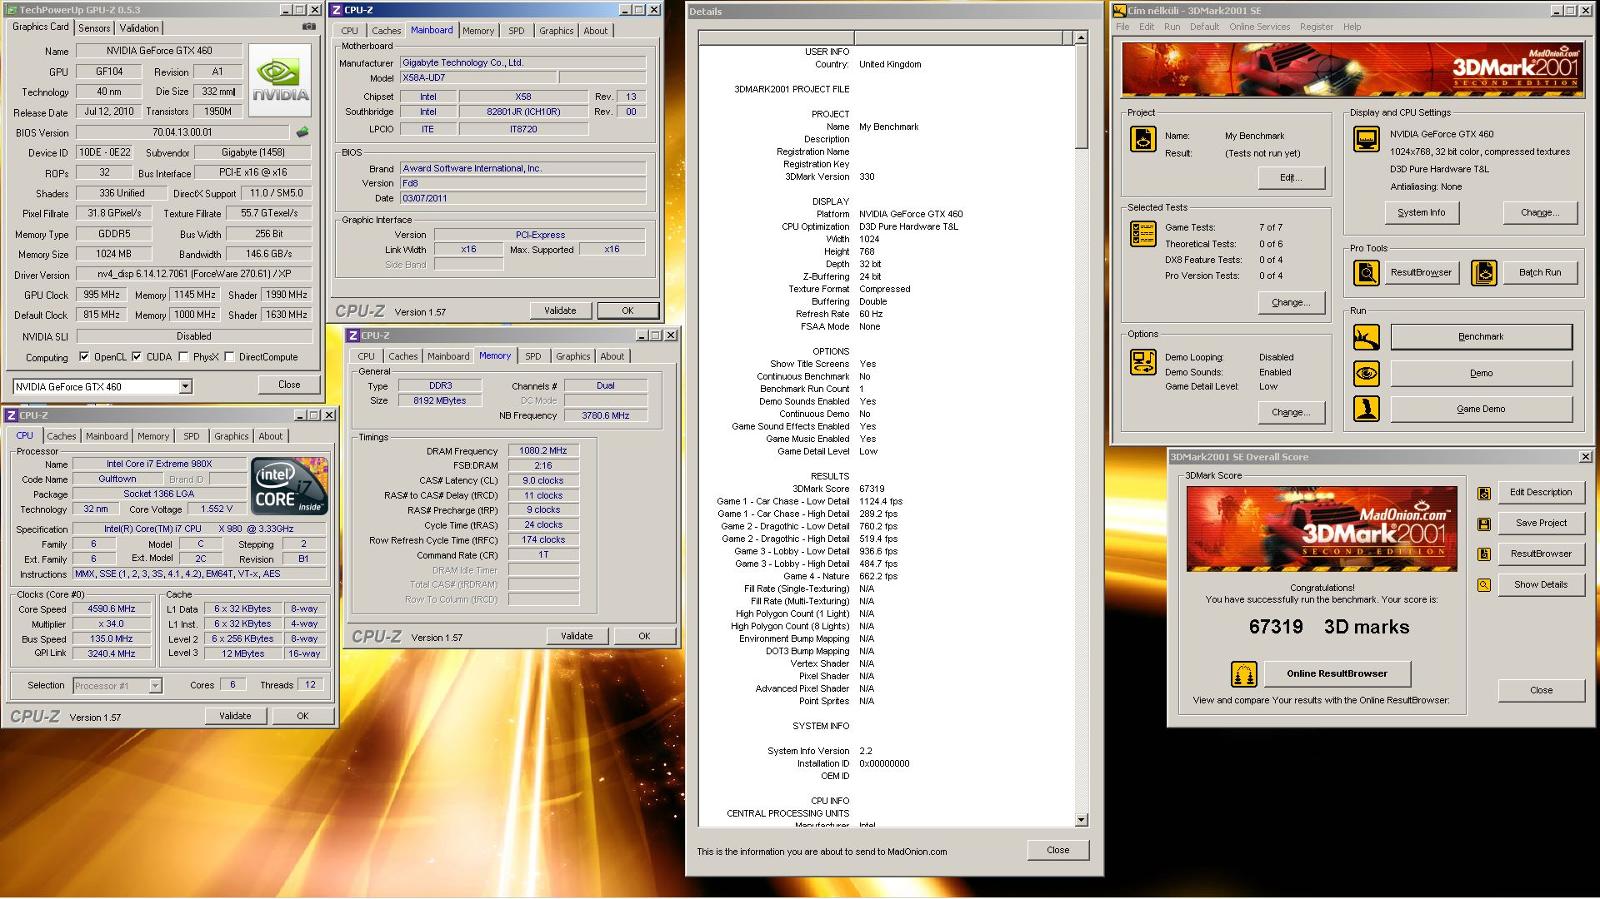This screenshot has width=1600, height=899.
Task: Open the Graphics tab in the CPU-Z CPU window
Action: (x=231, y=437)
